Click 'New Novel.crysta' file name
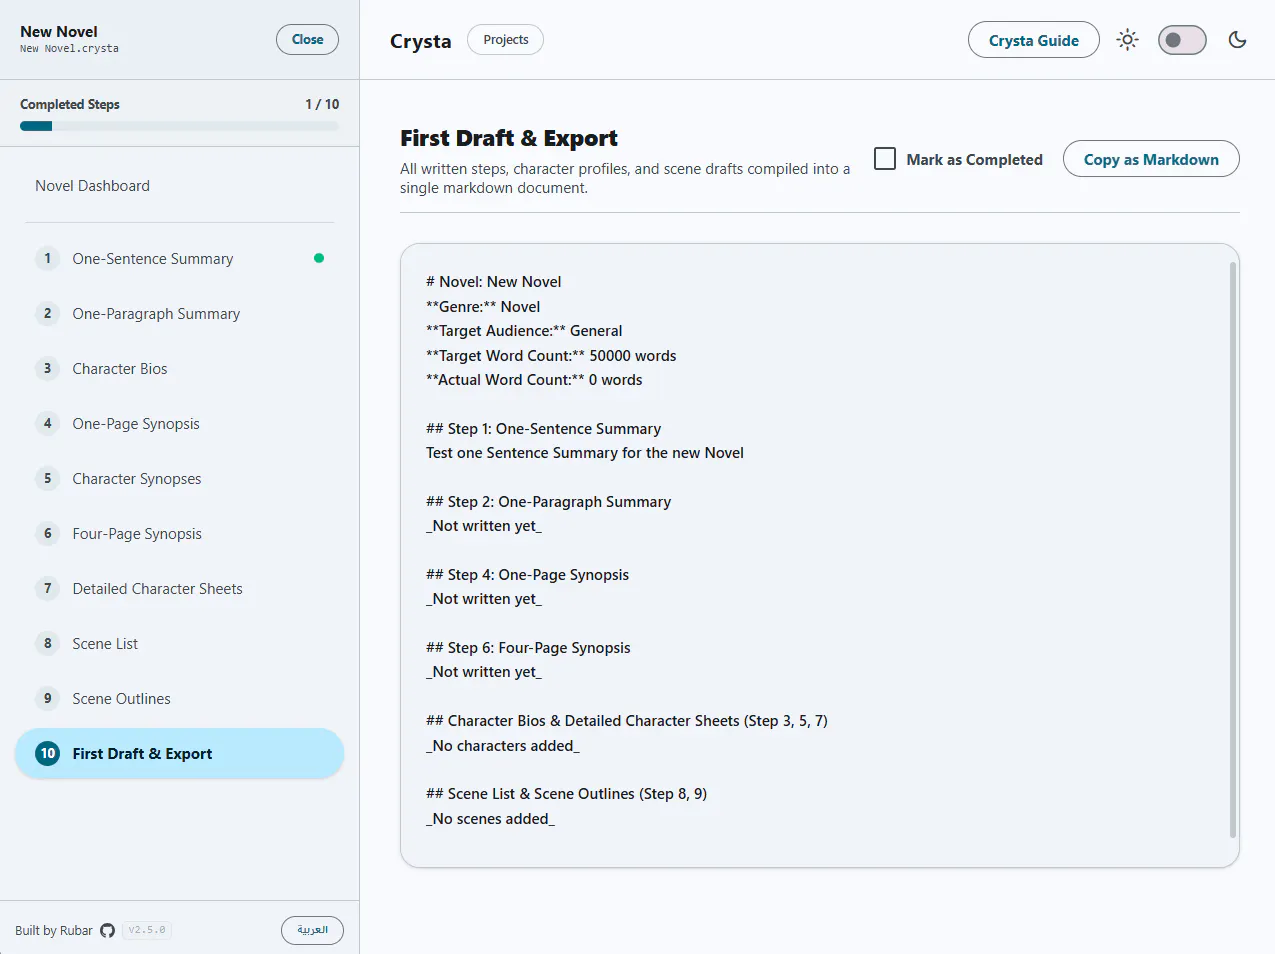 (69, 48)
